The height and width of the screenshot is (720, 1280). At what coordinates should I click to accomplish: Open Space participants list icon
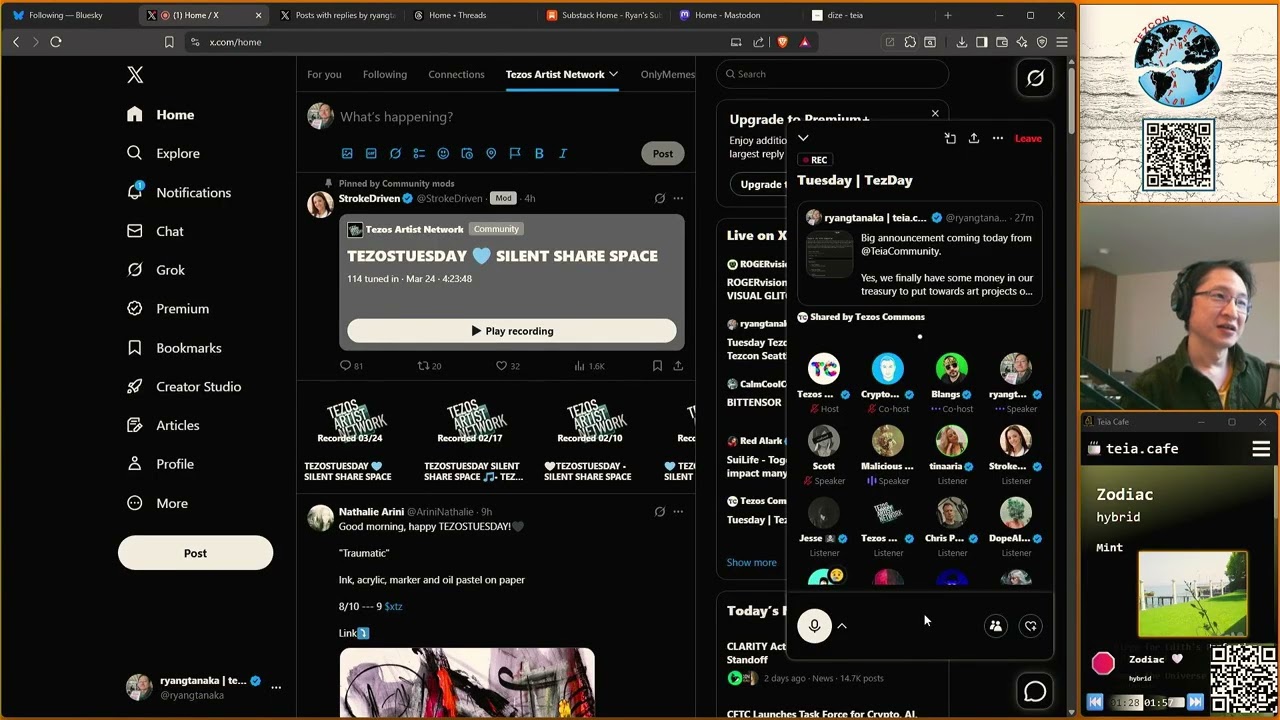995,626
